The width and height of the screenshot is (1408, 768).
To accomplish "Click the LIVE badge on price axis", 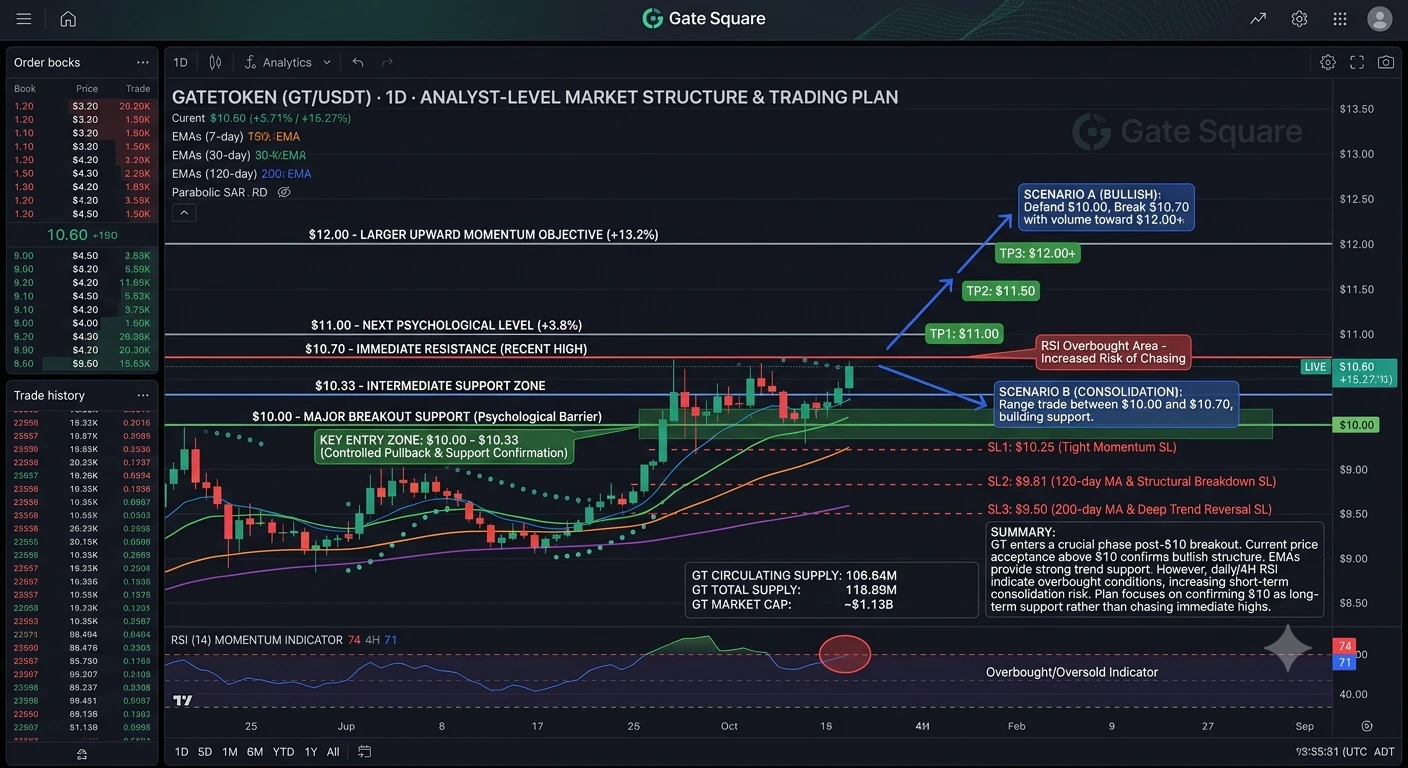I will (1315, 367).
